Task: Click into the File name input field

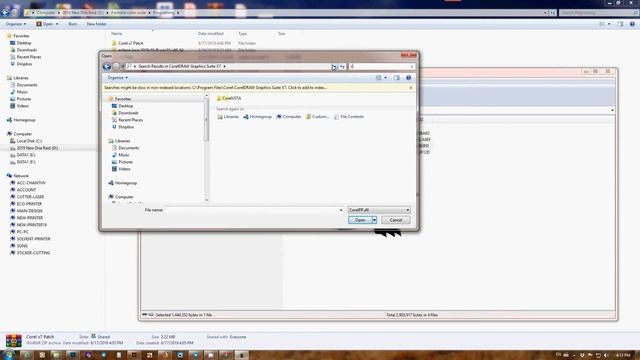Action: coord(251,210)
